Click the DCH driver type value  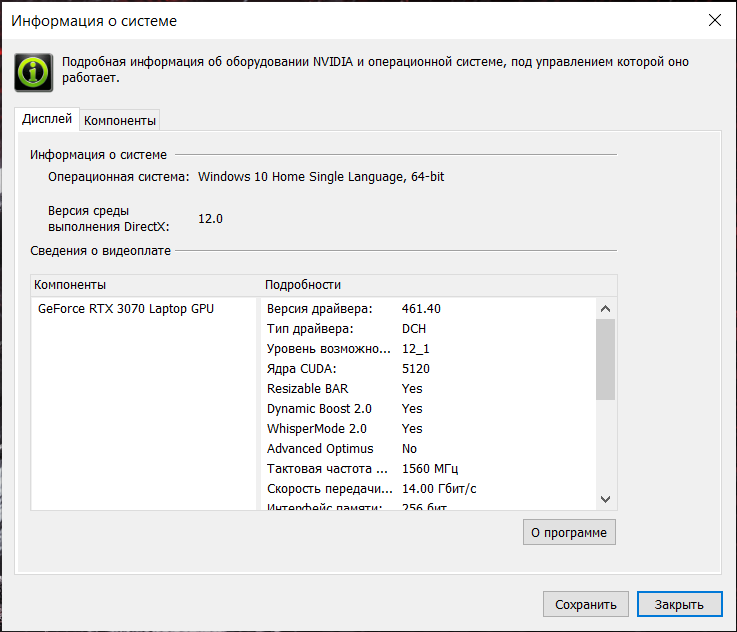pos(414,329)
